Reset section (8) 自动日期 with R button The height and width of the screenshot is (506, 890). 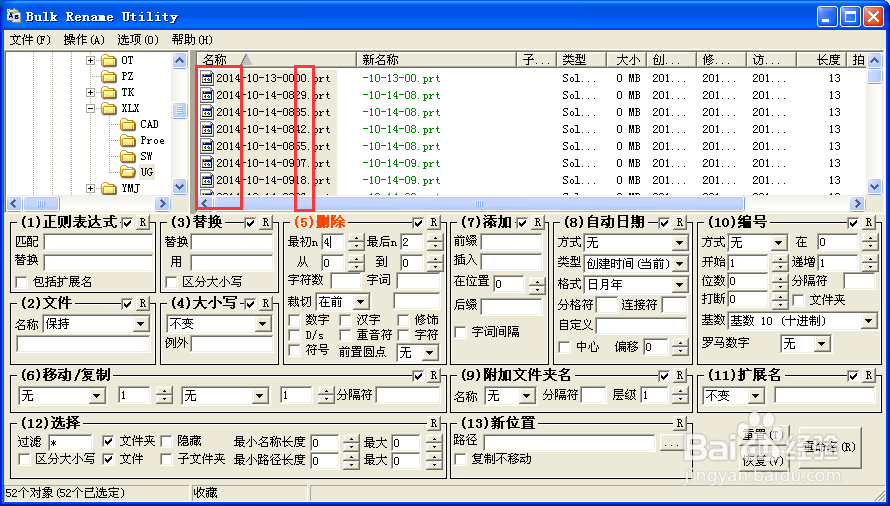point(680,223)
